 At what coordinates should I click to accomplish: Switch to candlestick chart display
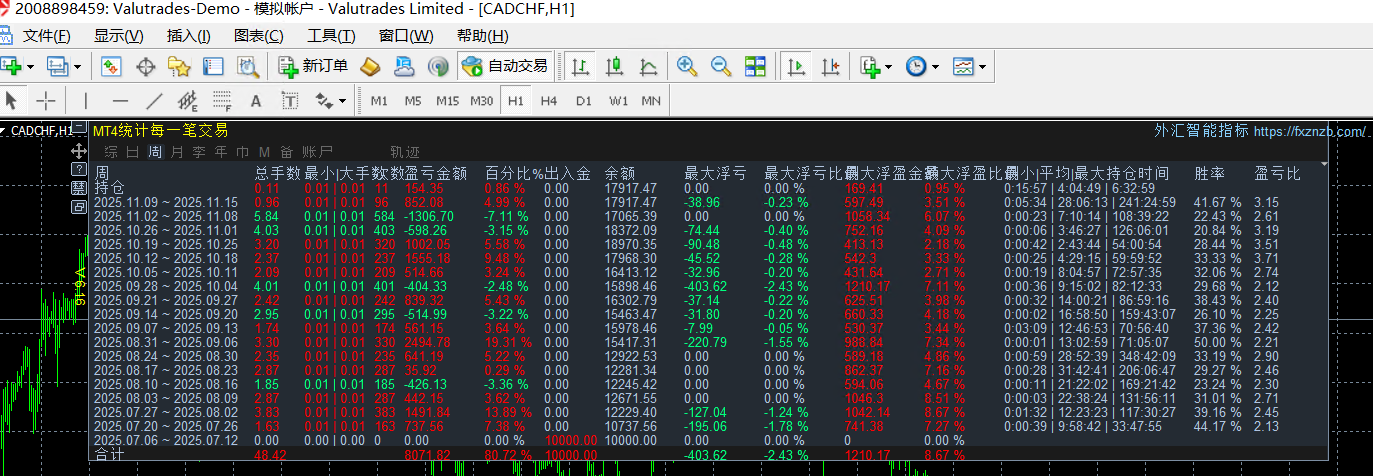pyautogui.click(x=614, y=67)
